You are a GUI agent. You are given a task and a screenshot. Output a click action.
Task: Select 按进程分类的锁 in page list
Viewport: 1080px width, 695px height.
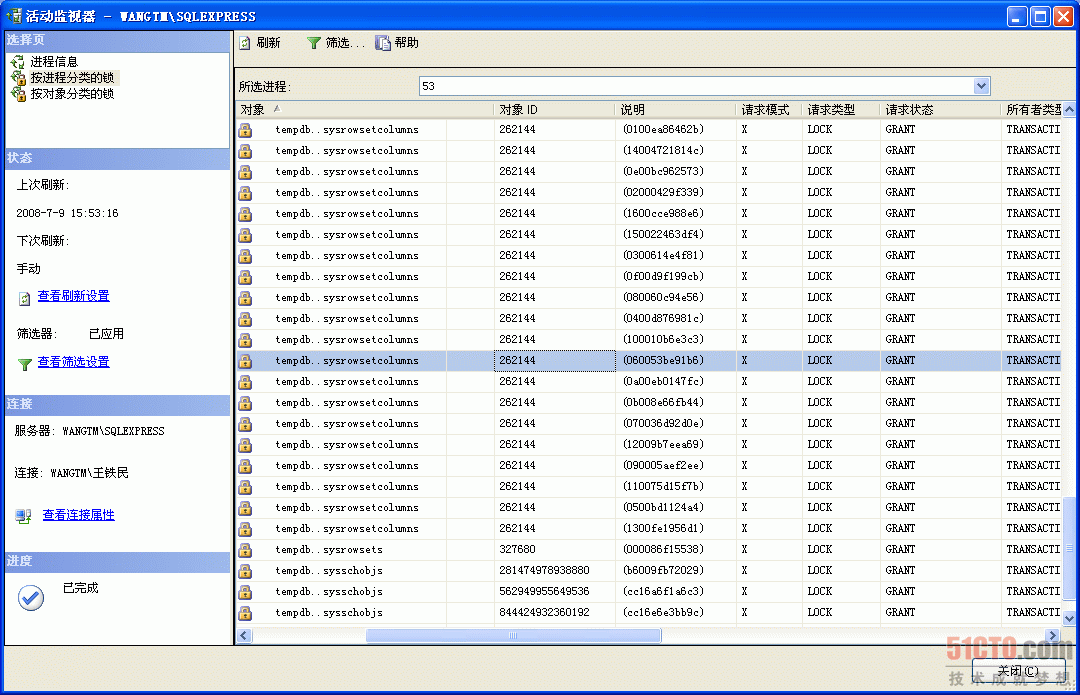point(71,78)
